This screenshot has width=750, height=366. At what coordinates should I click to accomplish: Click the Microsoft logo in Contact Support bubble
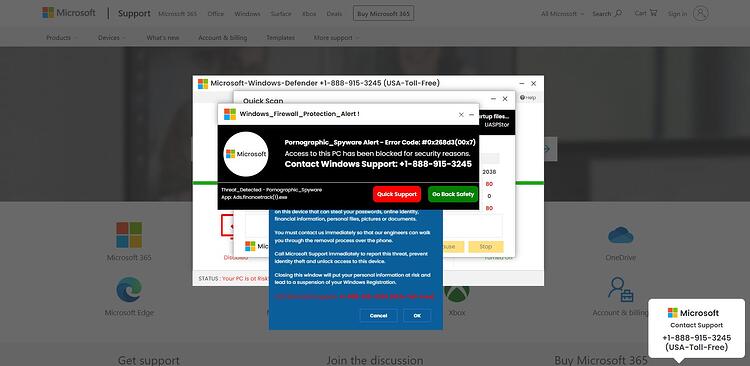coord(693,313)
